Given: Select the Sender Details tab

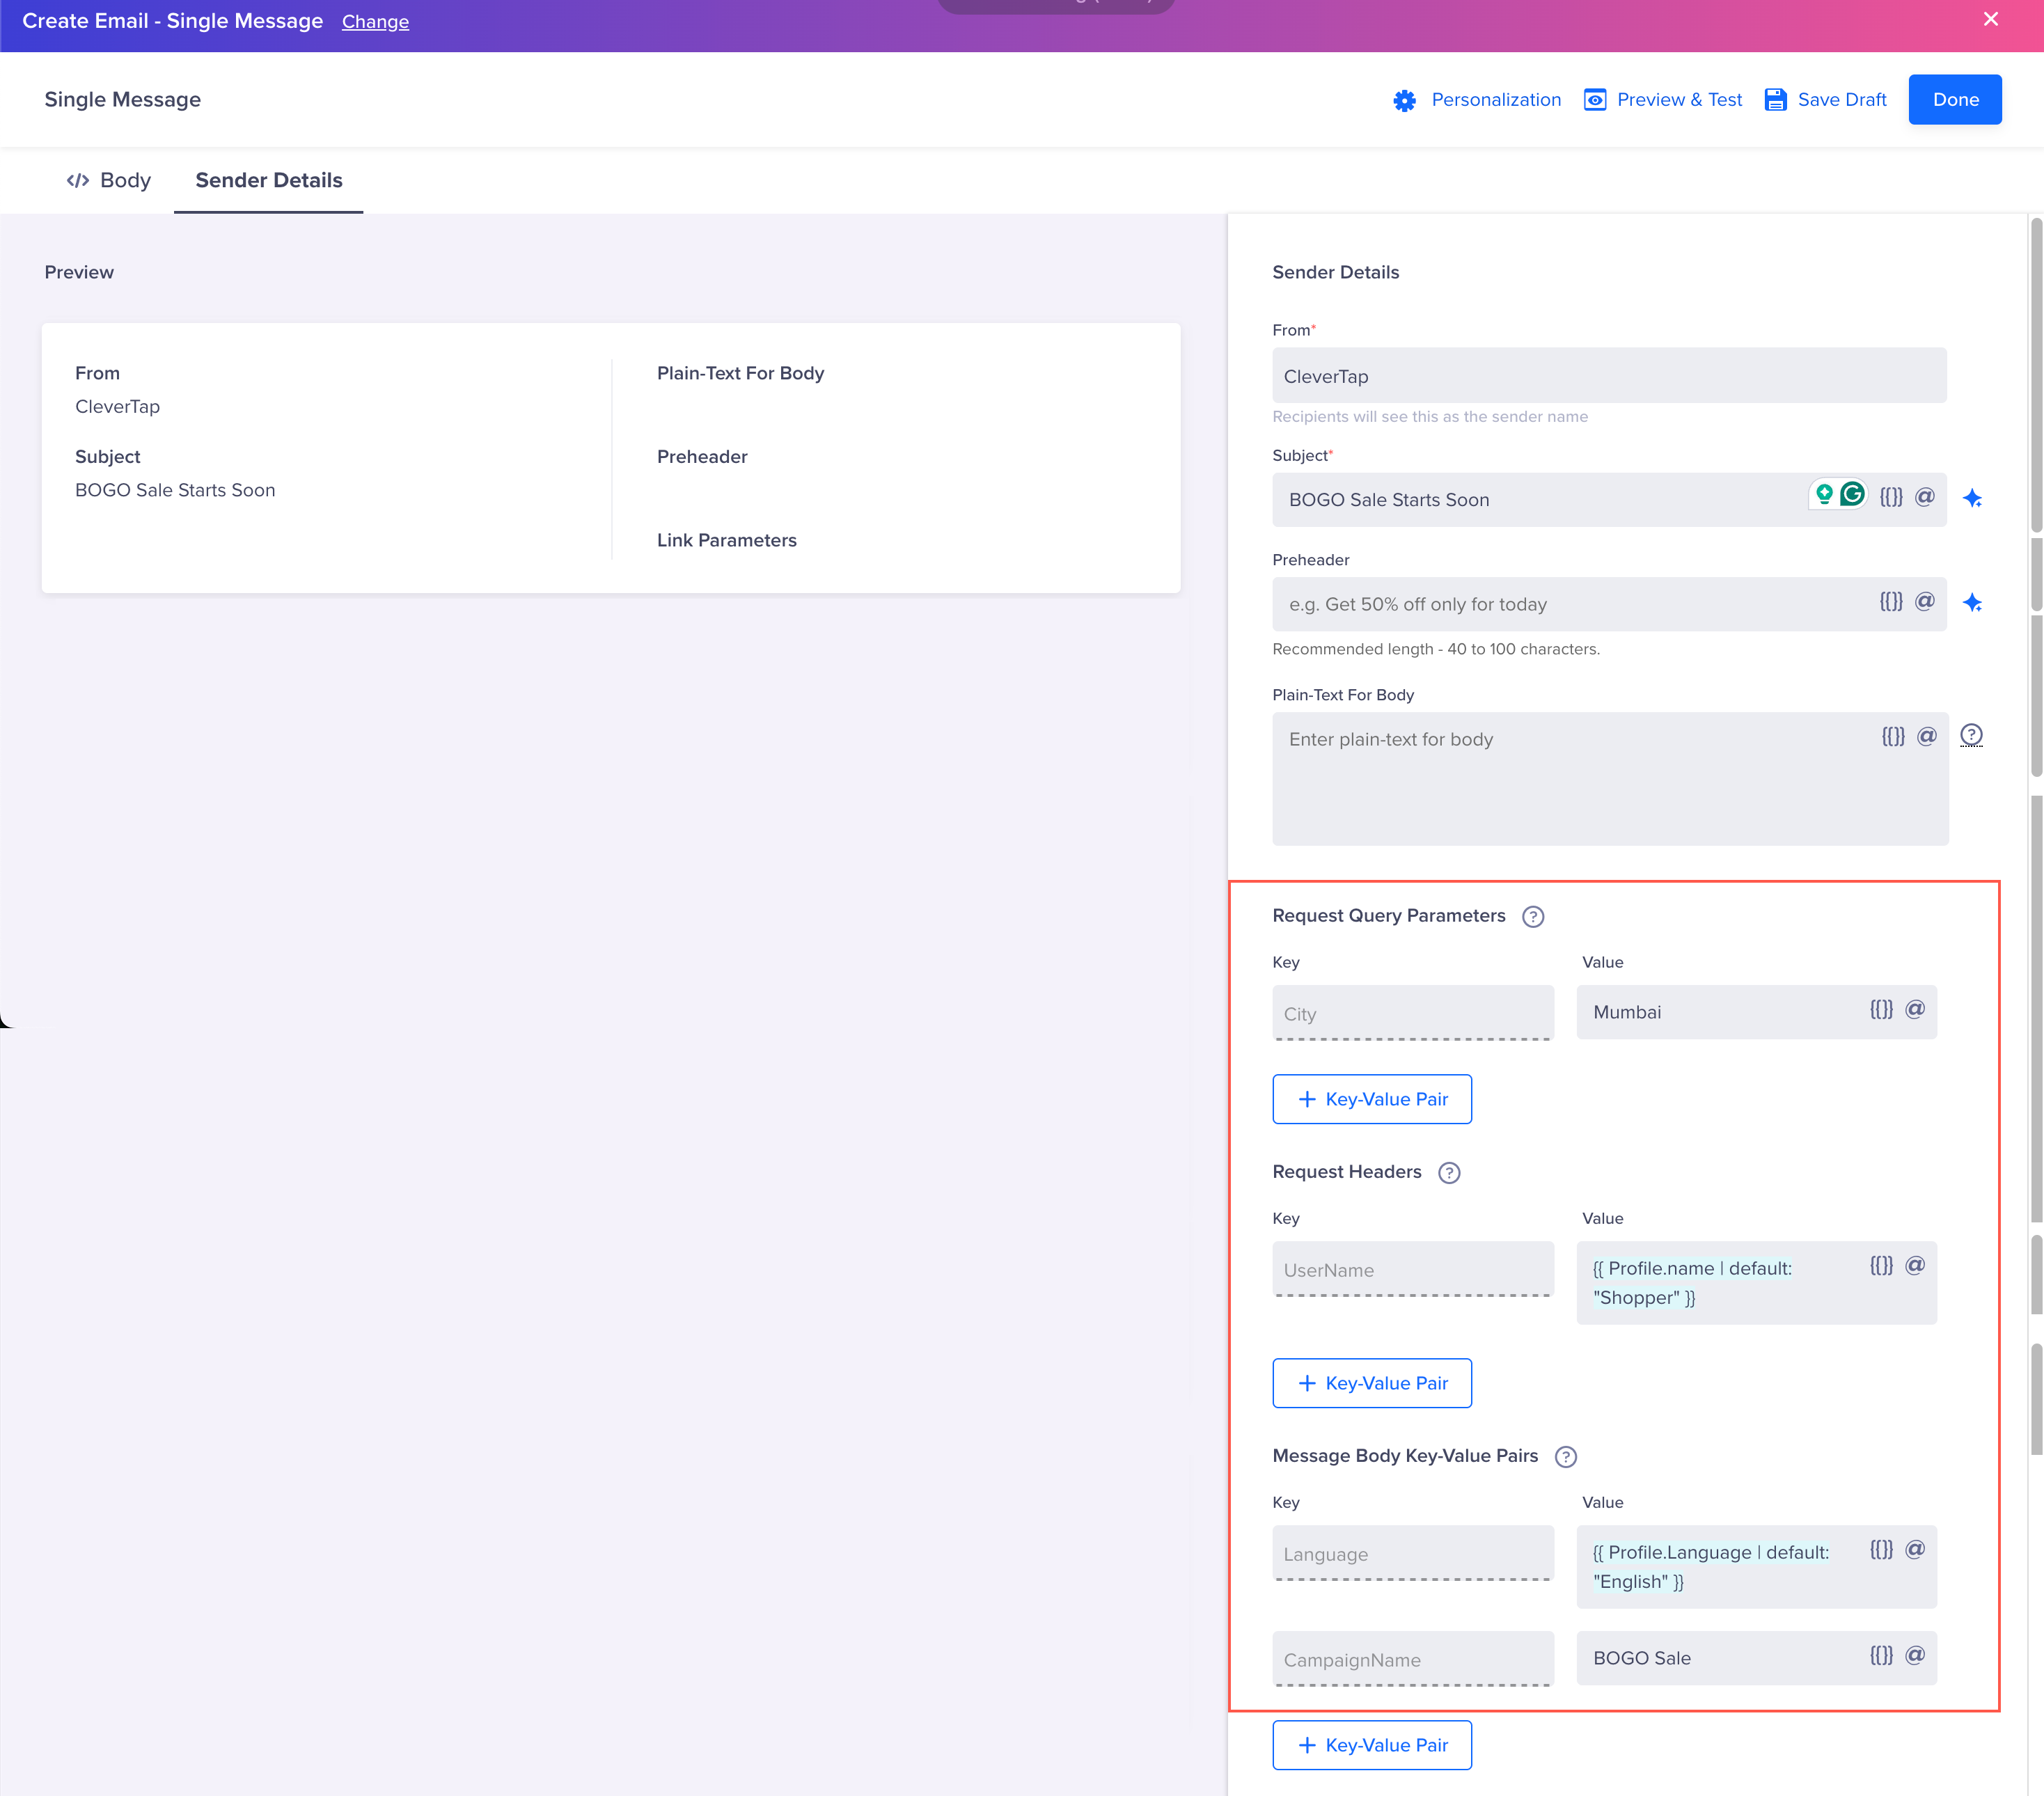Looking at the screenshot, I should click(x=268, y=180).
